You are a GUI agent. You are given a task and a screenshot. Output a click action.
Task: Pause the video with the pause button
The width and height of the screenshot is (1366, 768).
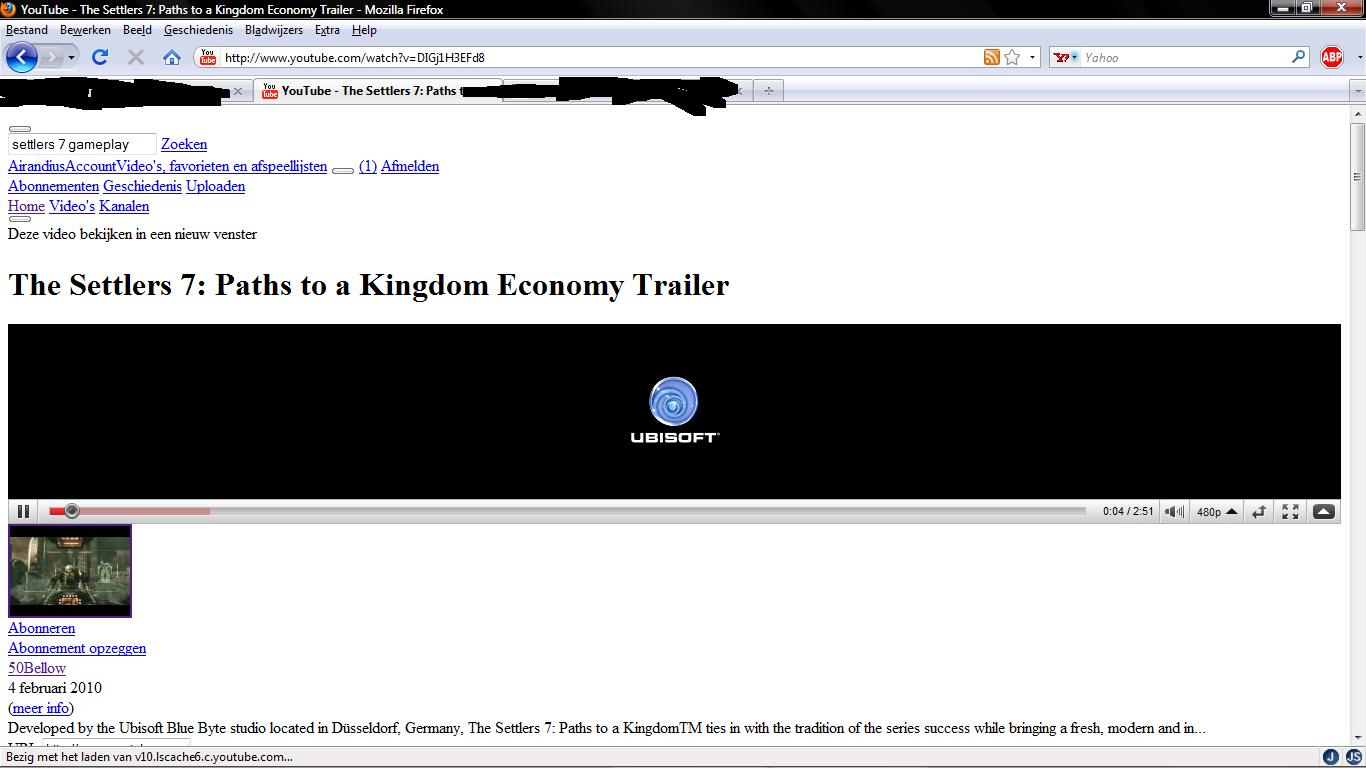tap(23, 511)
